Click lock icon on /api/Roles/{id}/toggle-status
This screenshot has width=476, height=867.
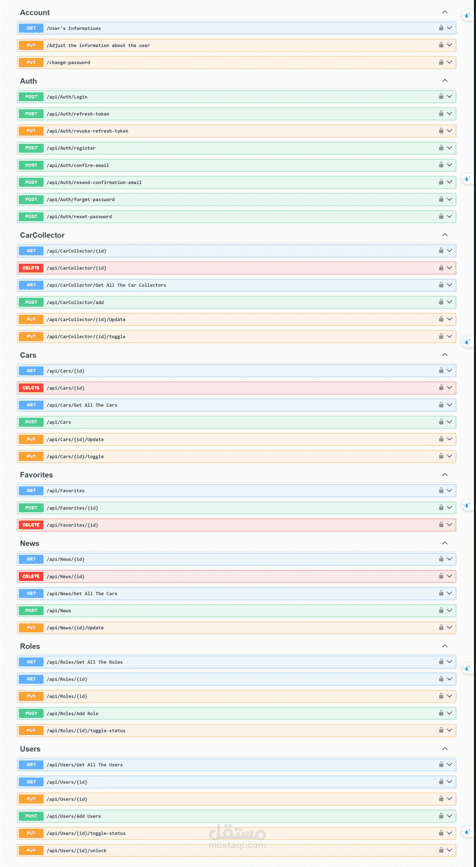(441, 730)
